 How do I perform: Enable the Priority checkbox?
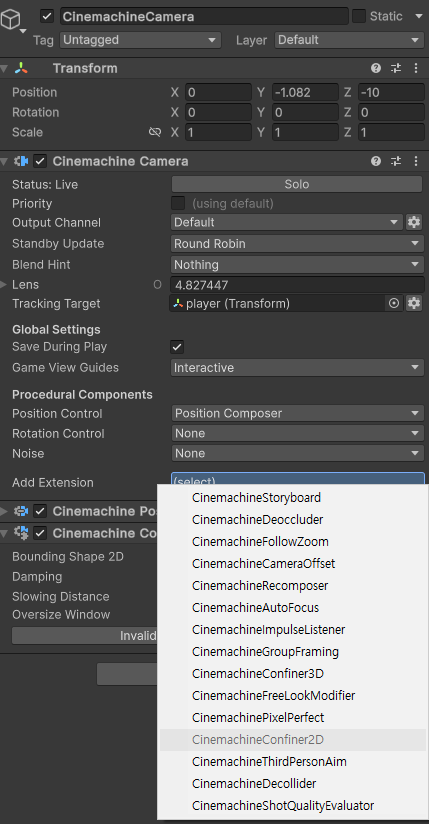click(178, 203)
